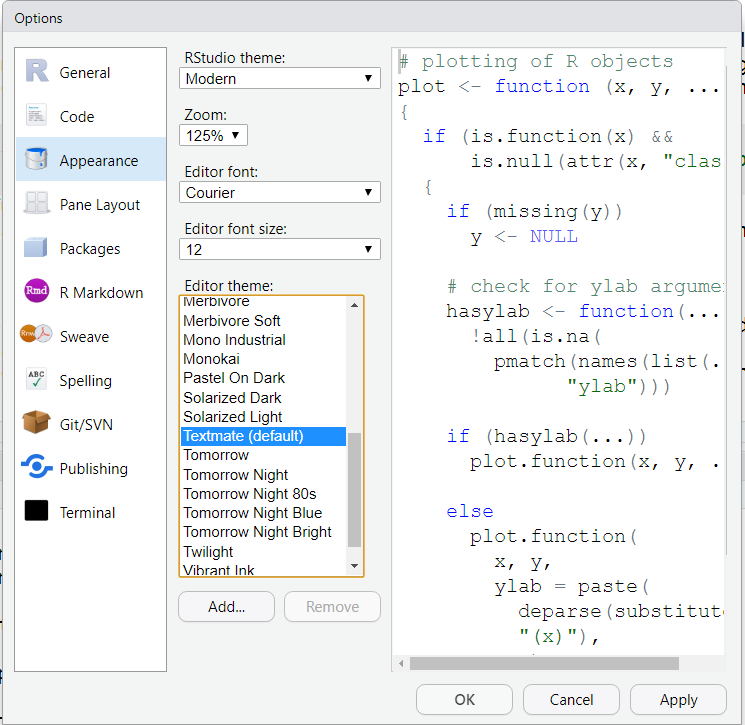This screenshot has width=745, height=725.
Task: Open the Git/SVN box icon
Action: click(37, 424)
